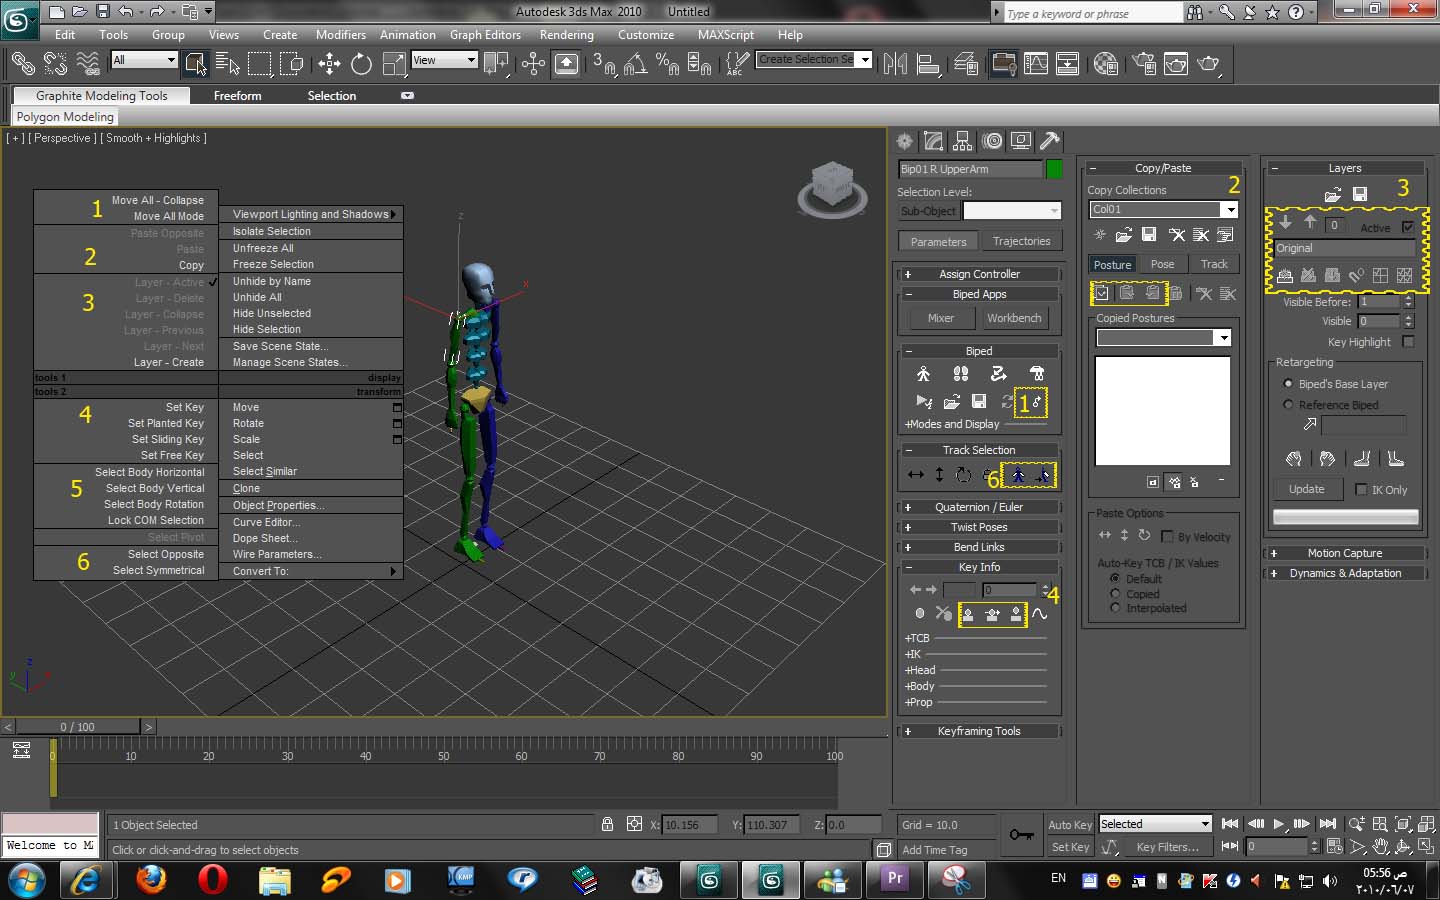This screenshot has height=900, width=1440.
Task: Open Render Setup teapot icon
Action: point(1144,64)
